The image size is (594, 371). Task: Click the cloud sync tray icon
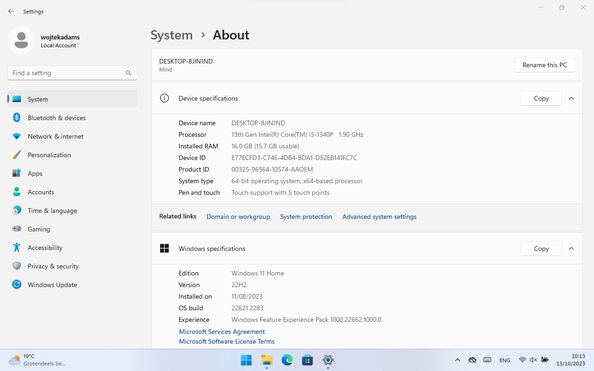(x=472, y=360)
